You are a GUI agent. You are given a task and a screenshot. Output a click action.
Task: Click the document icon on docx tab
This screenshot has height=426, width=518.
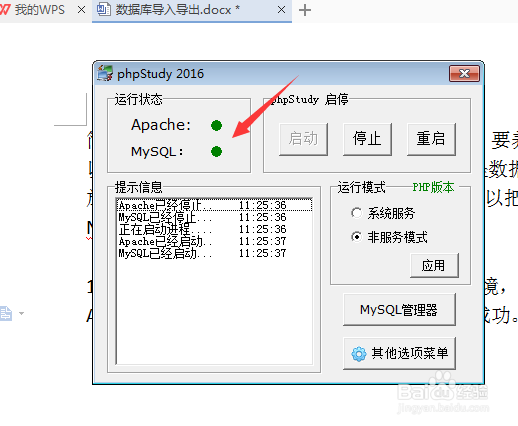click(104, 10)
